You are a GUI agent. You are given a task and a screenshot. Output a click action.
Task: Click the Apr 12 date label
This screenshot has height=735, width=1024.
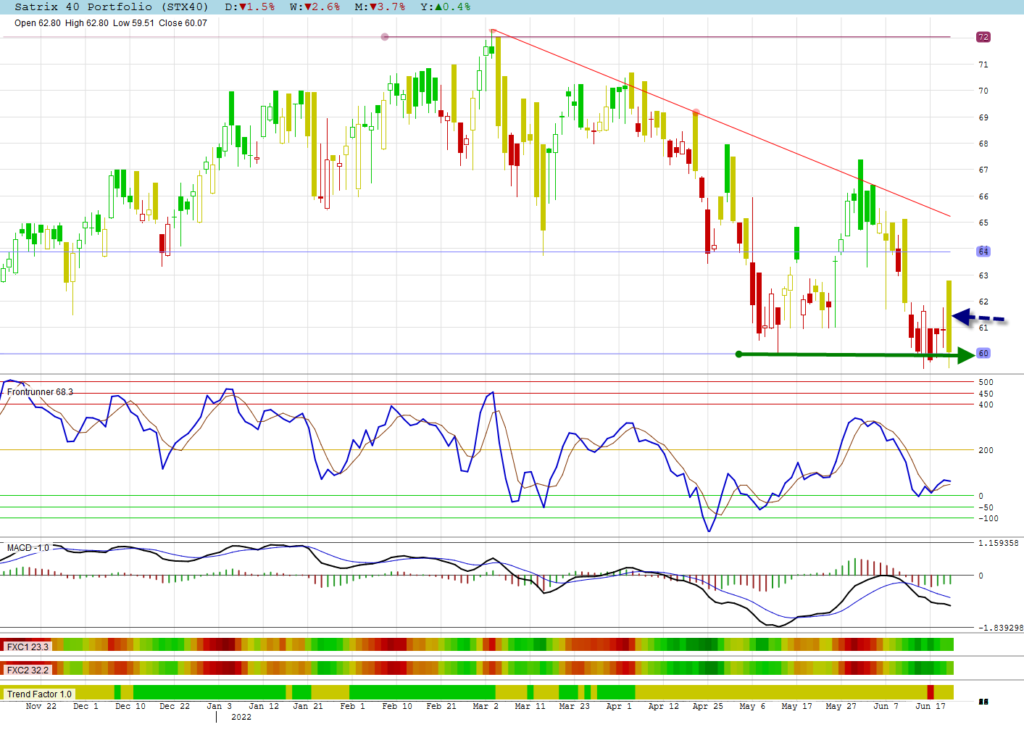(x=664, y=706)
